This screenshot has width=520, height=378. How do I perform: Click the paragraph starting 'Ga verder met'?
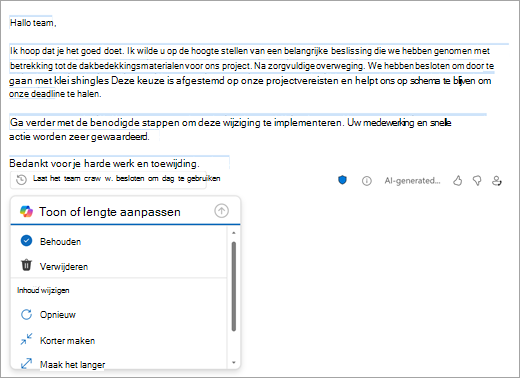pyautogui.click(x=230, y=129)
